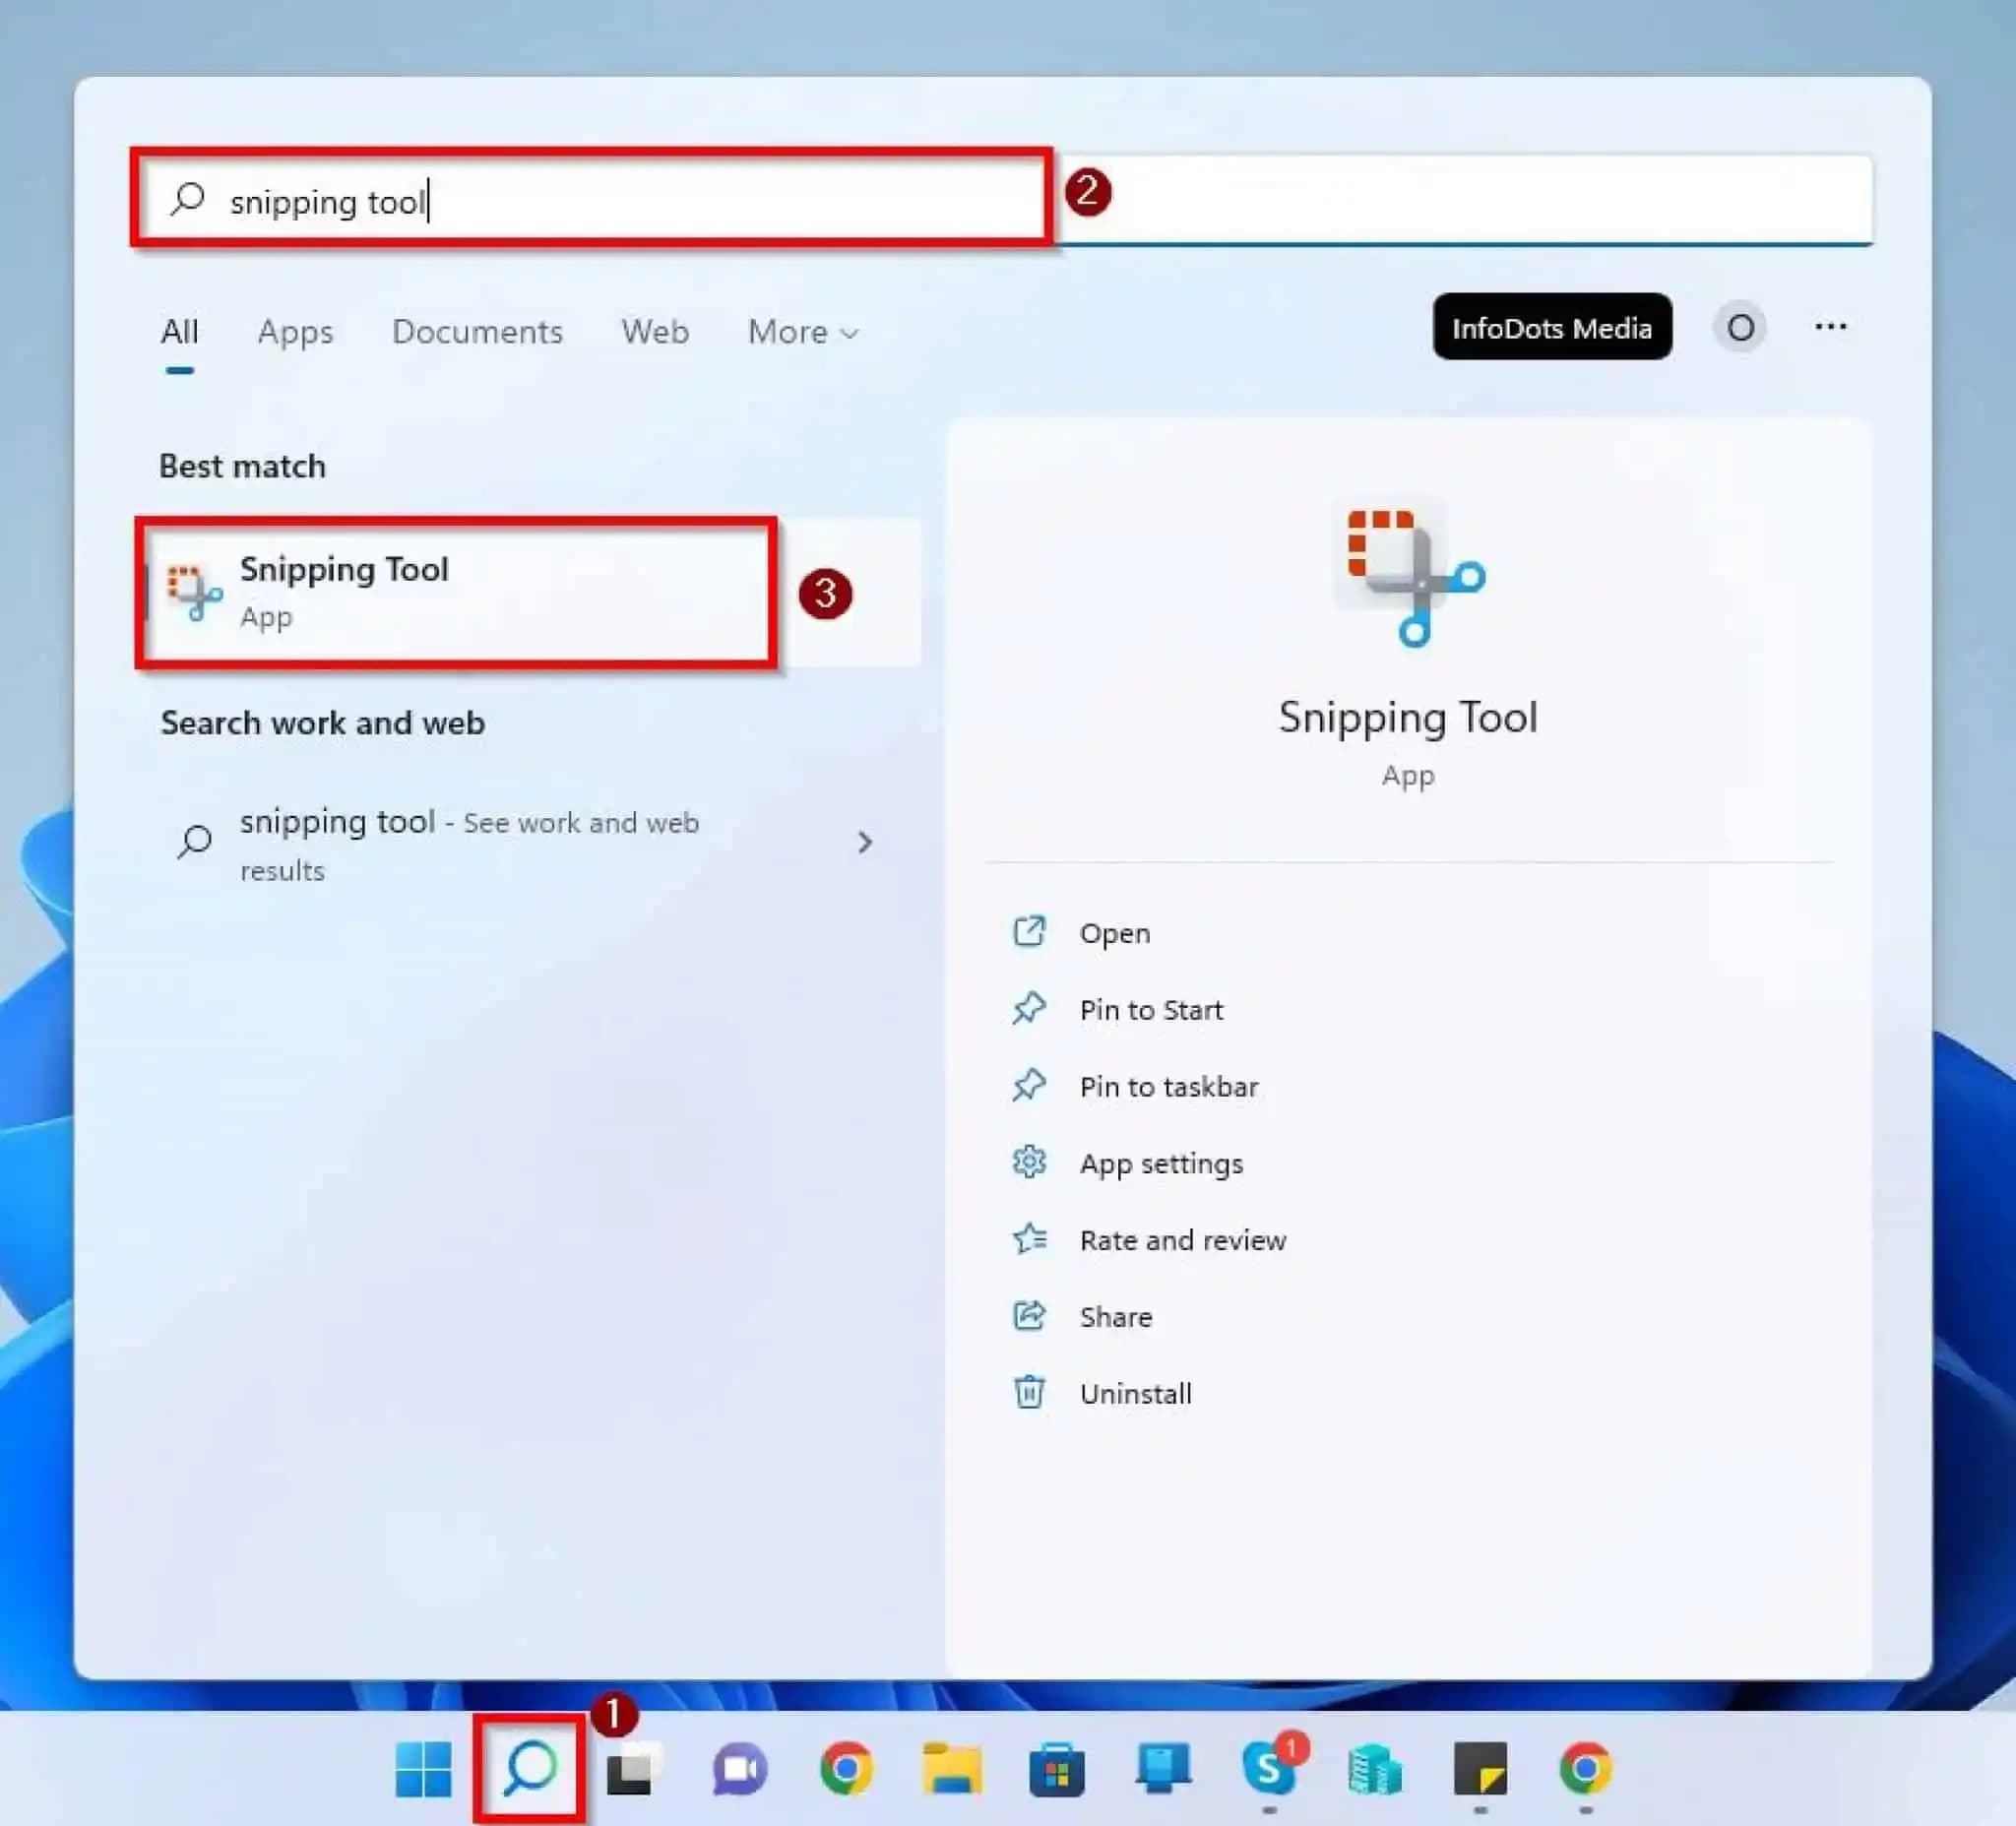Screen dimensions: 2016x1826
Task: Expand the More filter dropdown
Action: point(800,332)
